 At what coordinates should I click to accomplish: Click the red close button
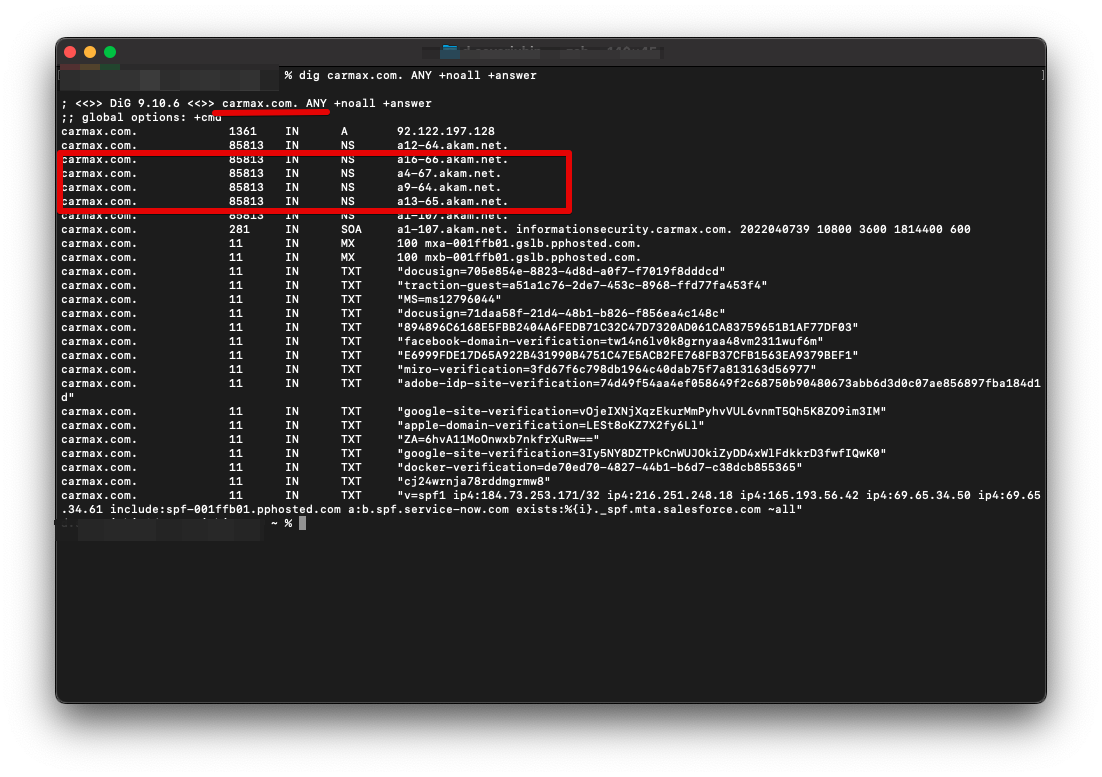click(71, 50)
